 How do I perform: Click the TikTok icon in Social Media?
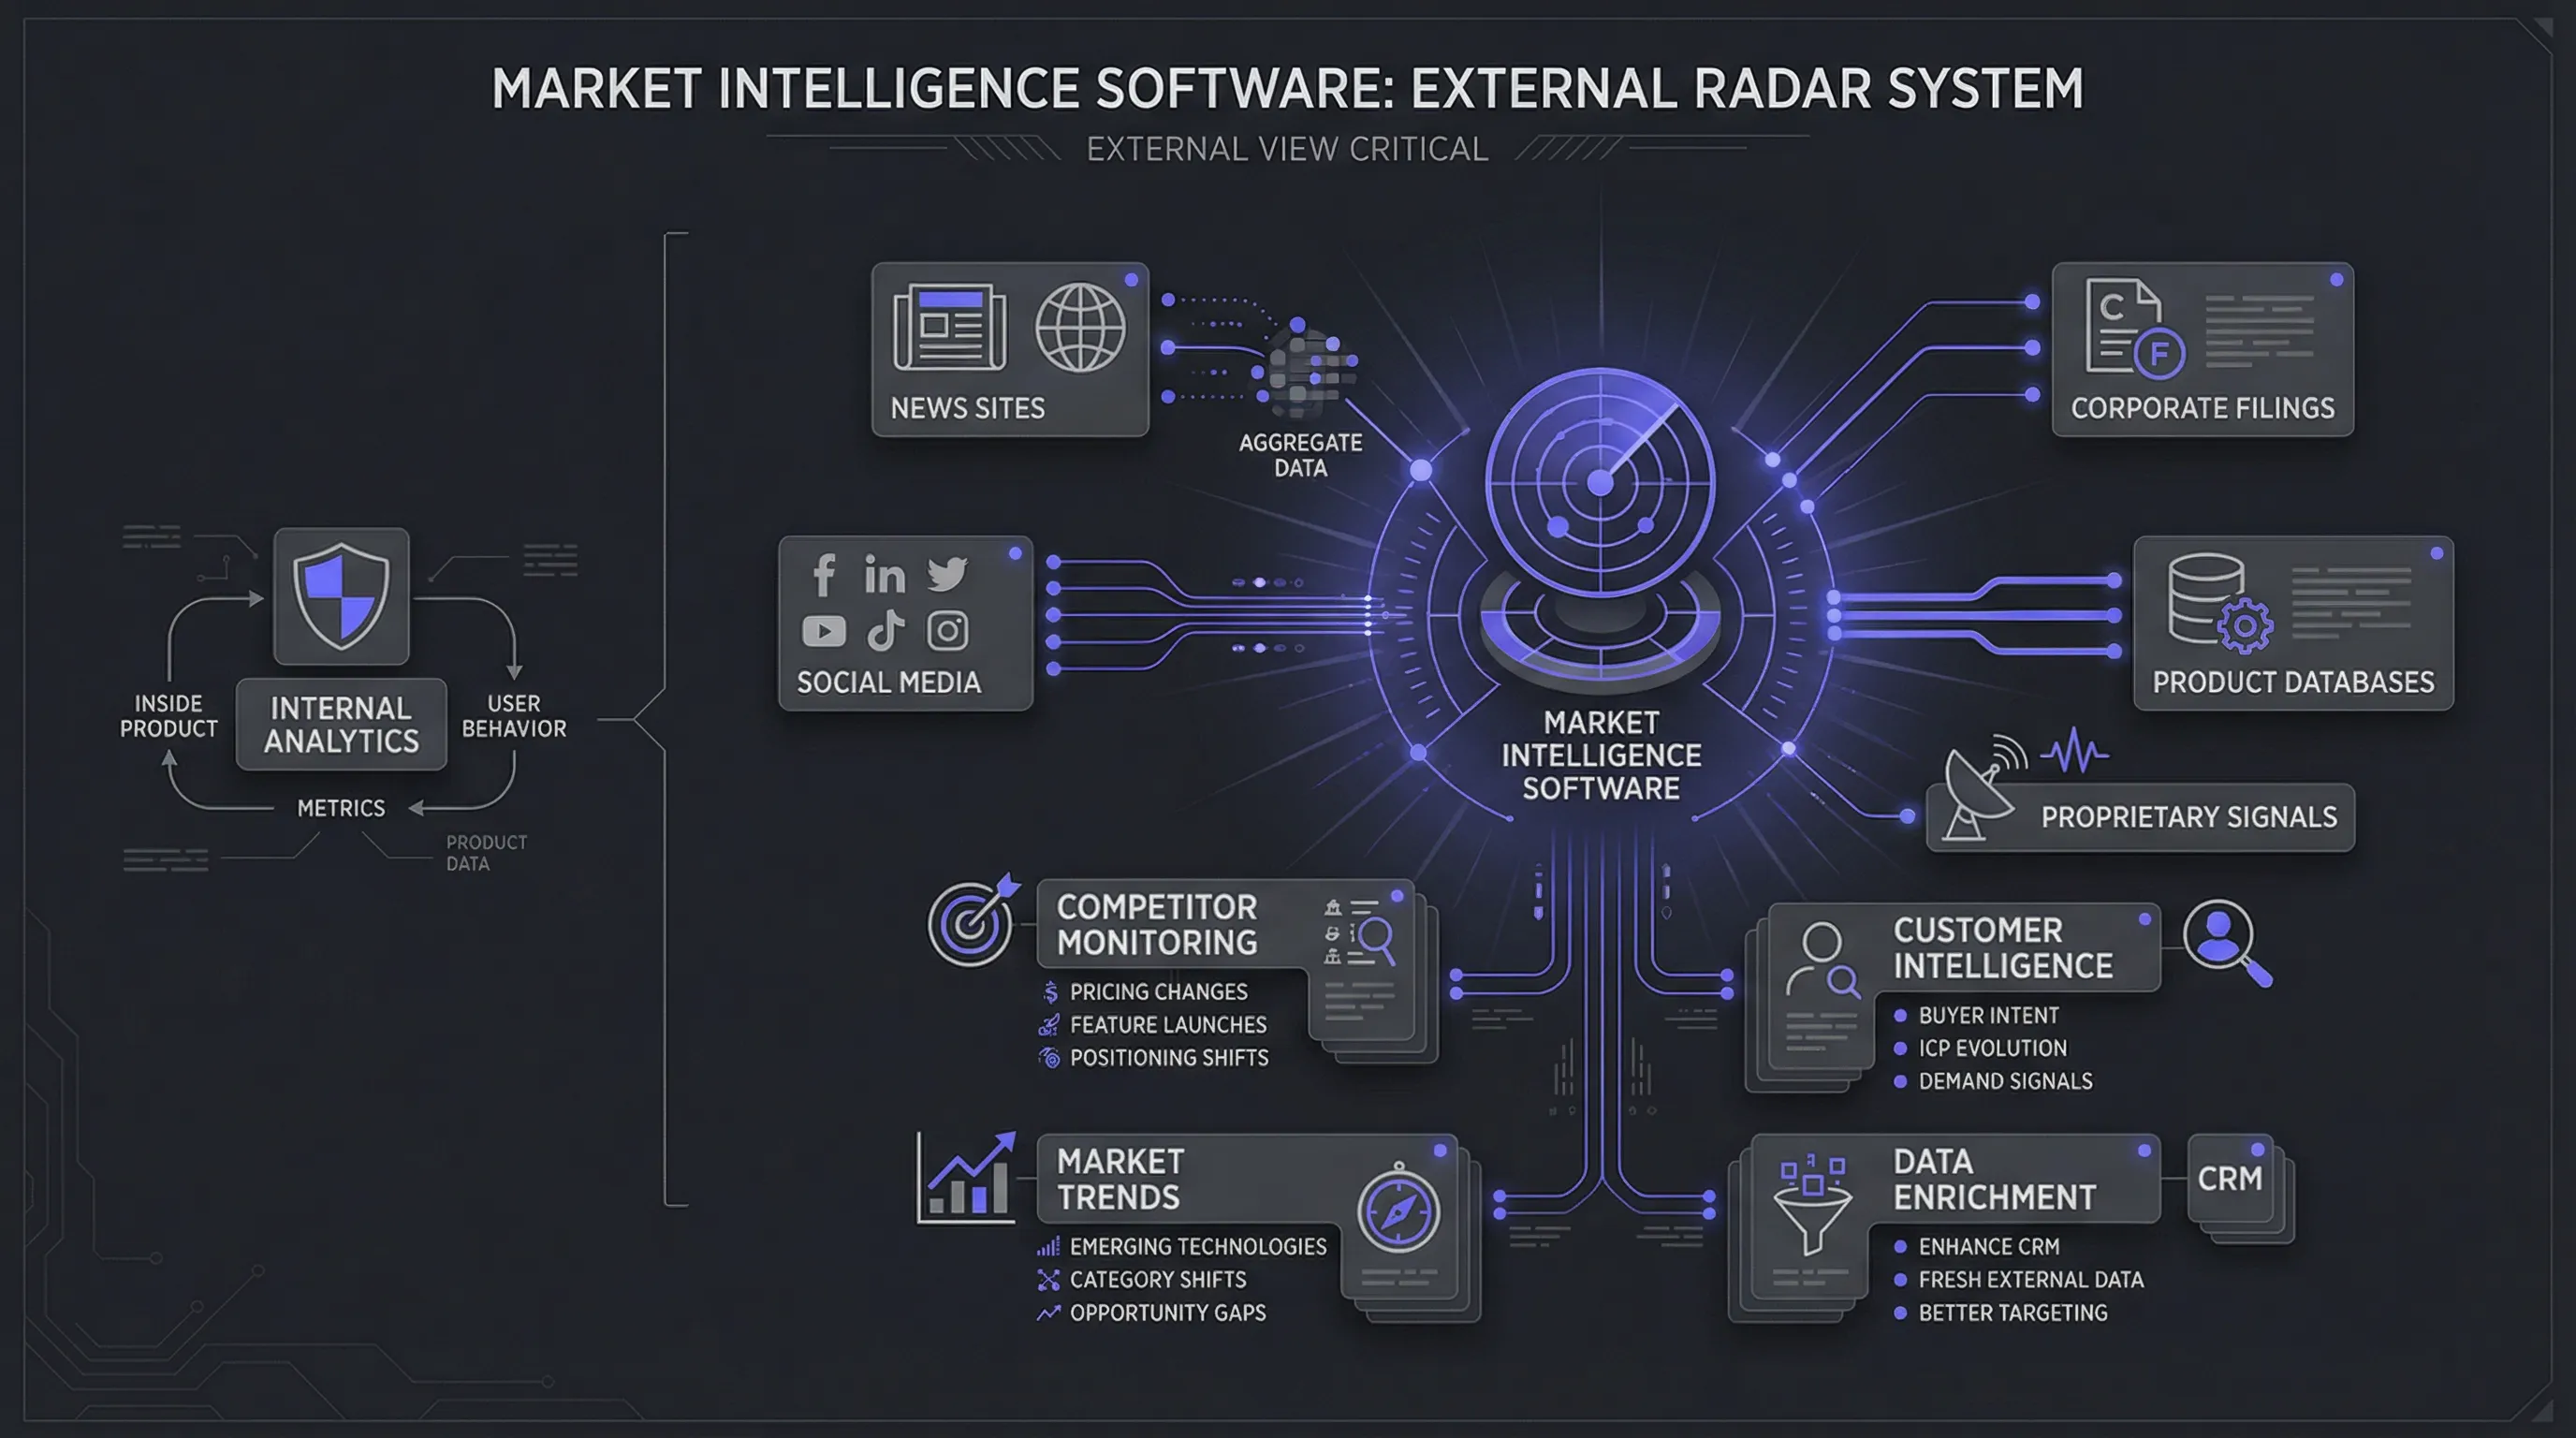tap(885, 631)
